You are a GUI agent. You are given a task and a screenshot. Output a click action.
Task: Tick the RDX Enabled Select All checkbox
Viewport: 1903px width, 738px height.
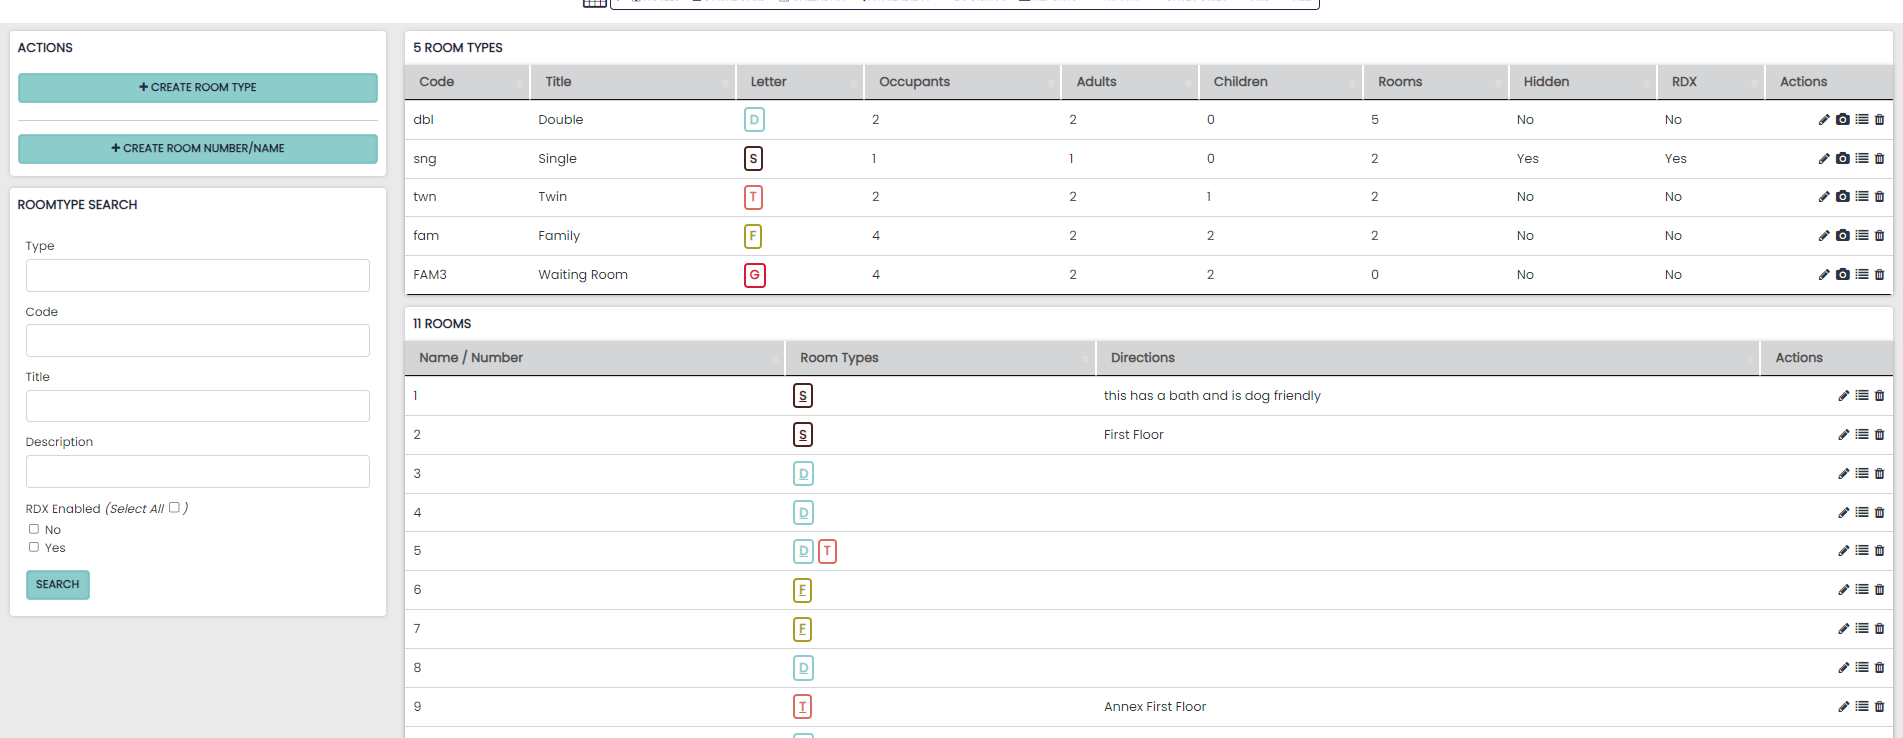(x=174, y=507)
